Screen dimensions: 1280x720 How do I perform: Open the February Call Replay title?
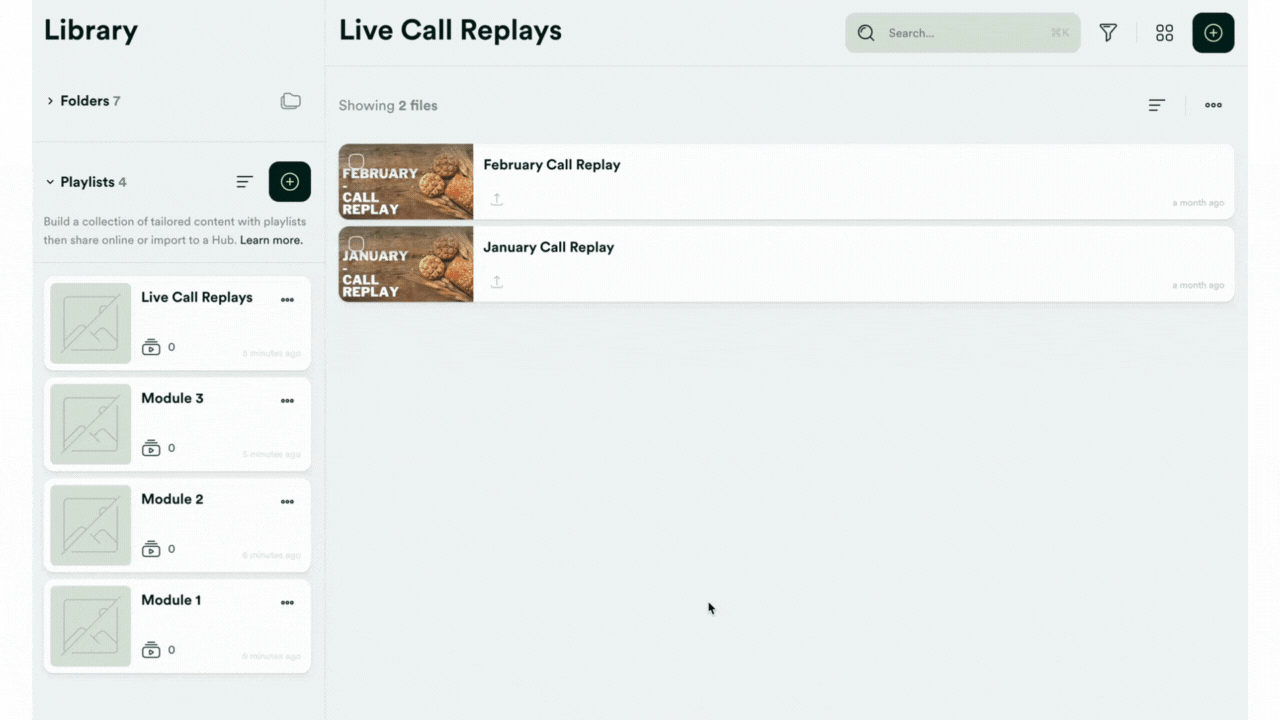tap(552, 165)
